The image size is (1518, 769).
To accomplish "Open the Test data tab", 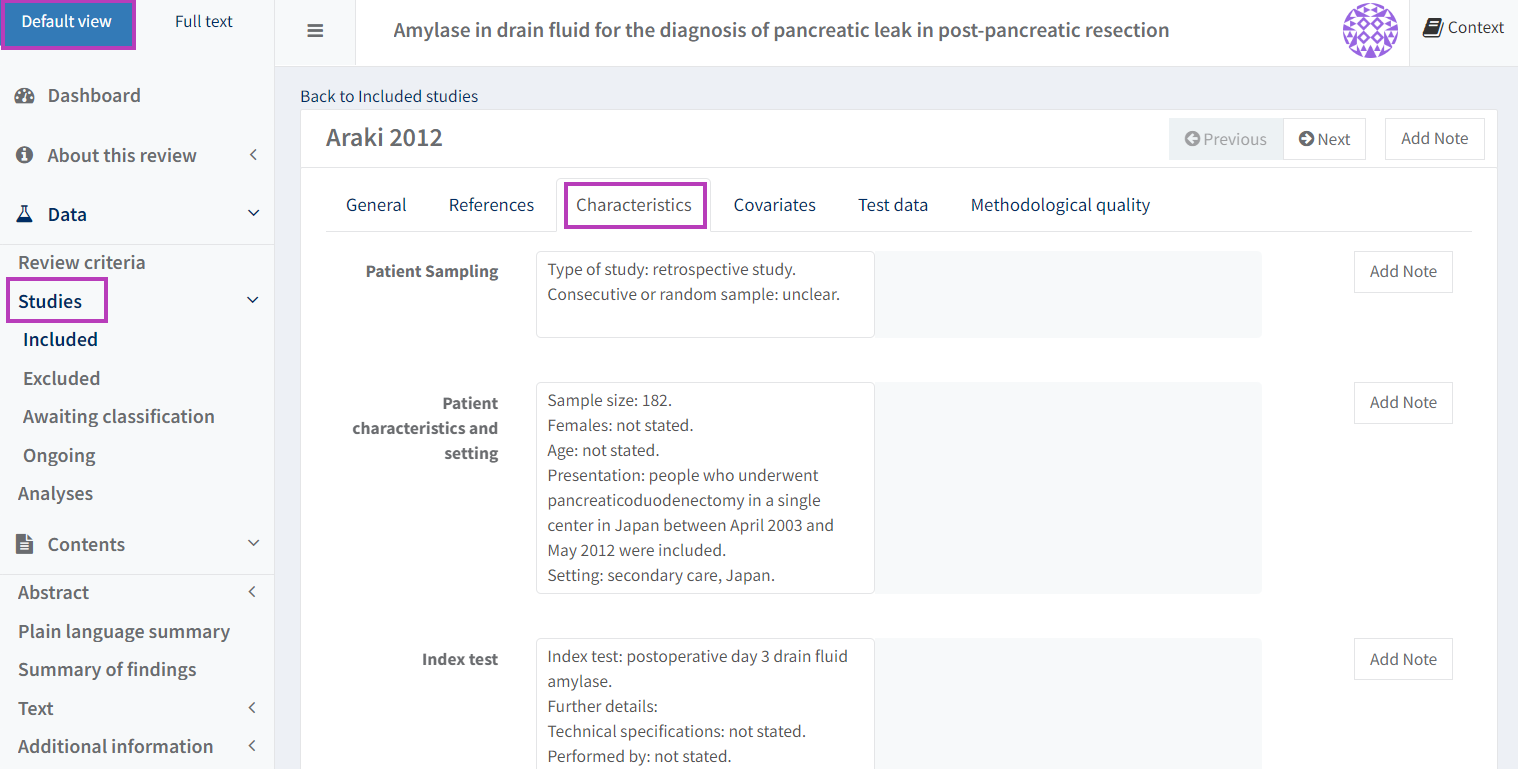I will tap(892, 205).
